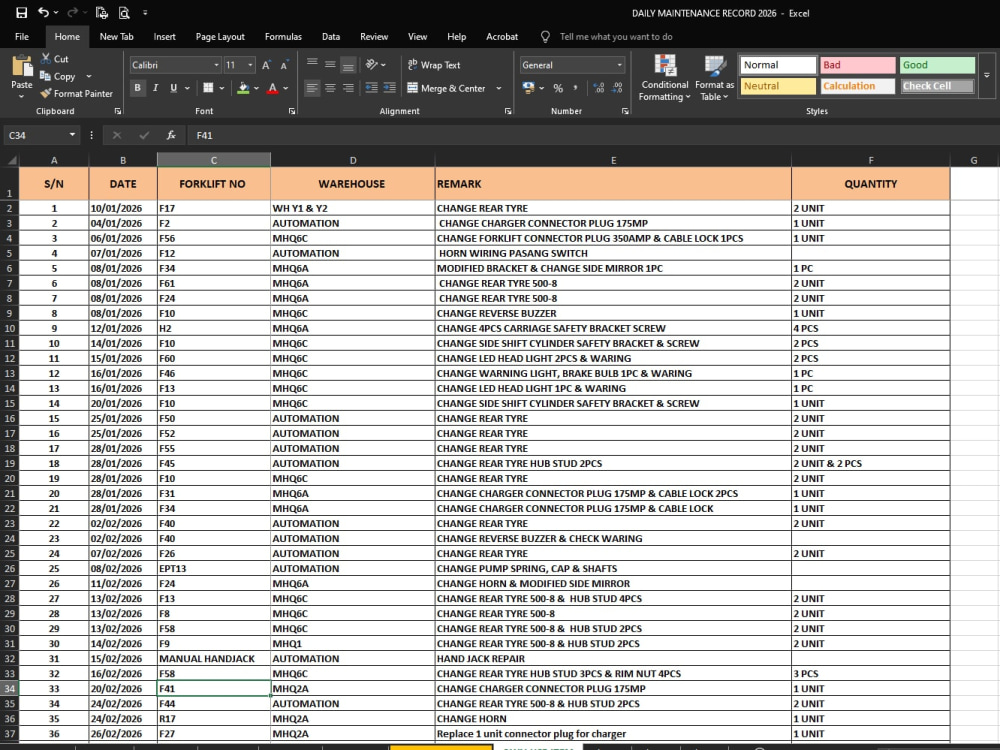This screenshot has height=750, width=1000.
Task: Switch to the Data tab
Action: tap(330, 37)
